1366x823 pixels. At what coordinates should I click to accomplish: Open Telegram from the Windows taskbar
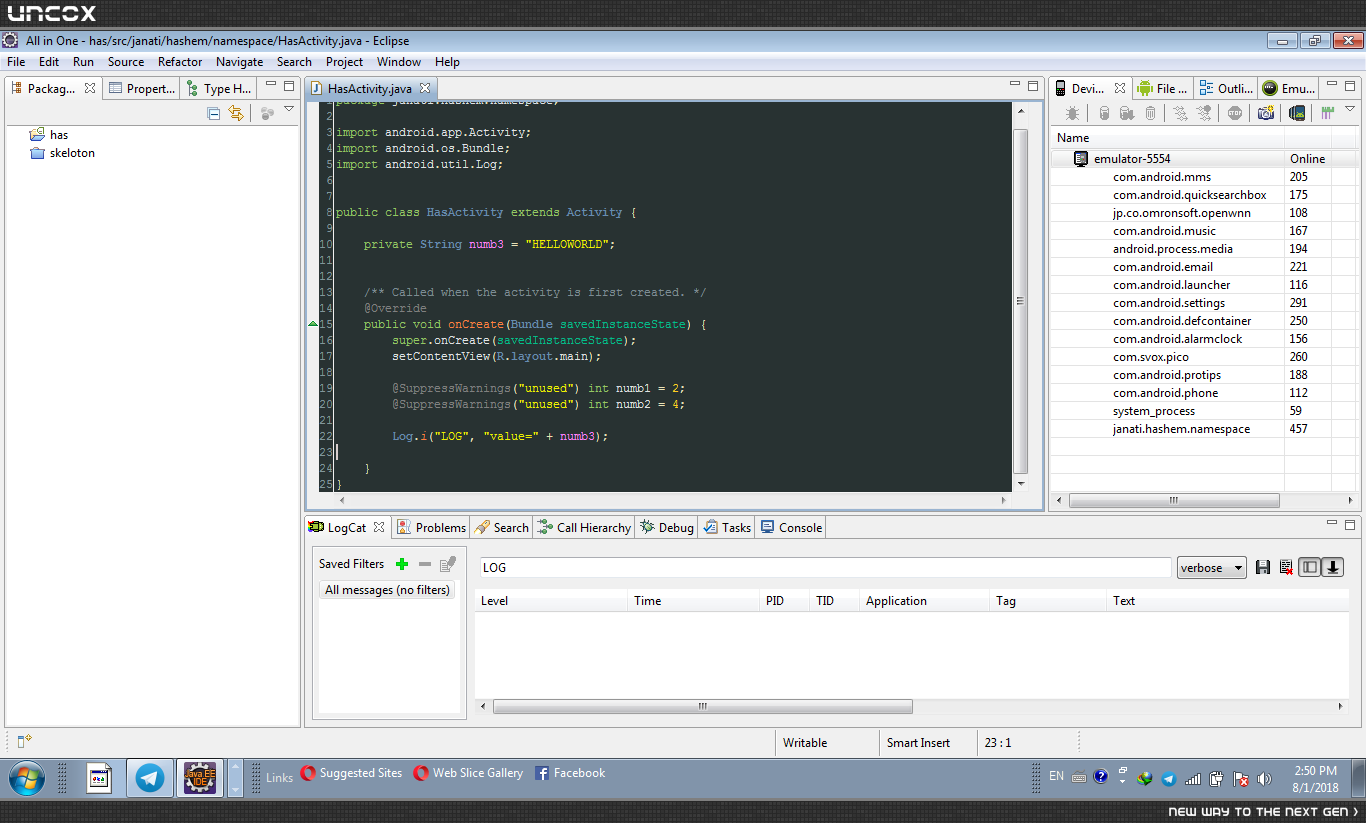point(150,777)
